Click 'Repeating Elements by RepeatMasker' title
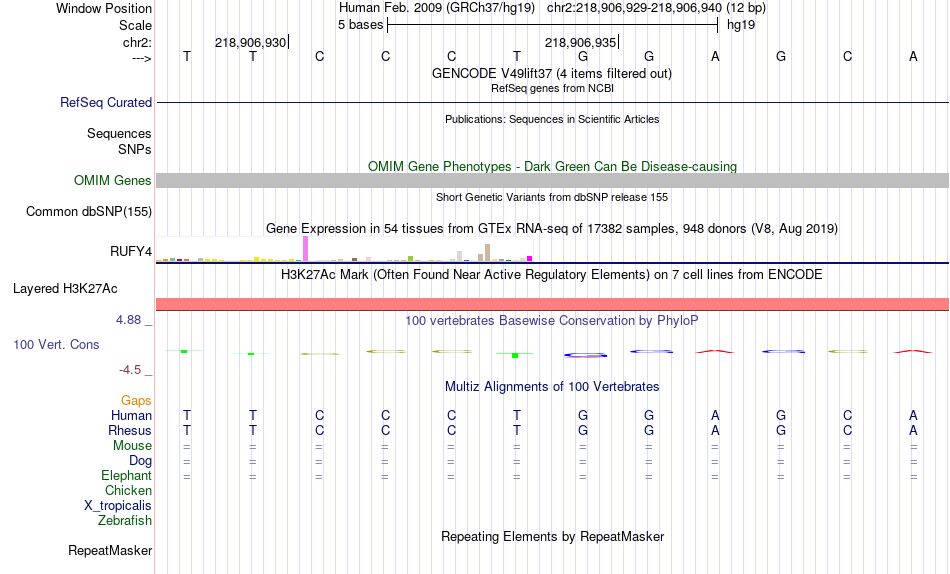The width and height of the screenshot is (950, 574). point(553,536)
